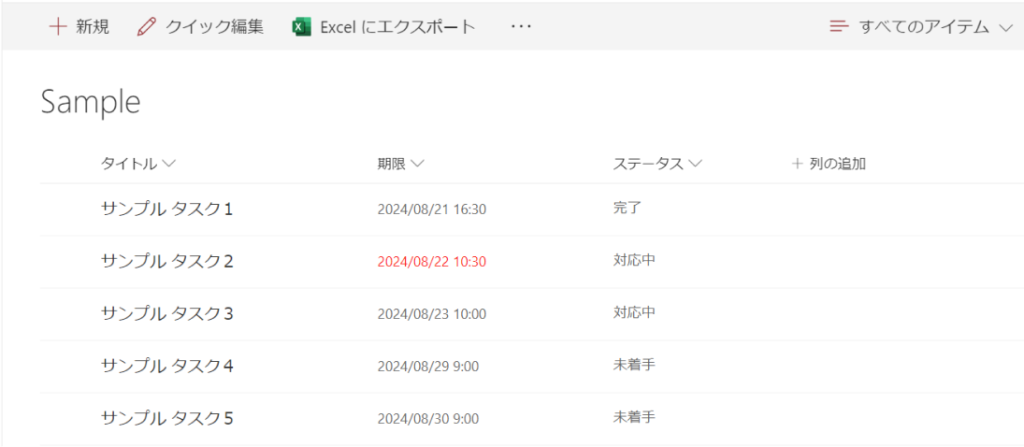The height and width of the screenshot is (447, 1024).
Task: Open the ステータス column header dropdown
Action: (695, 163)
